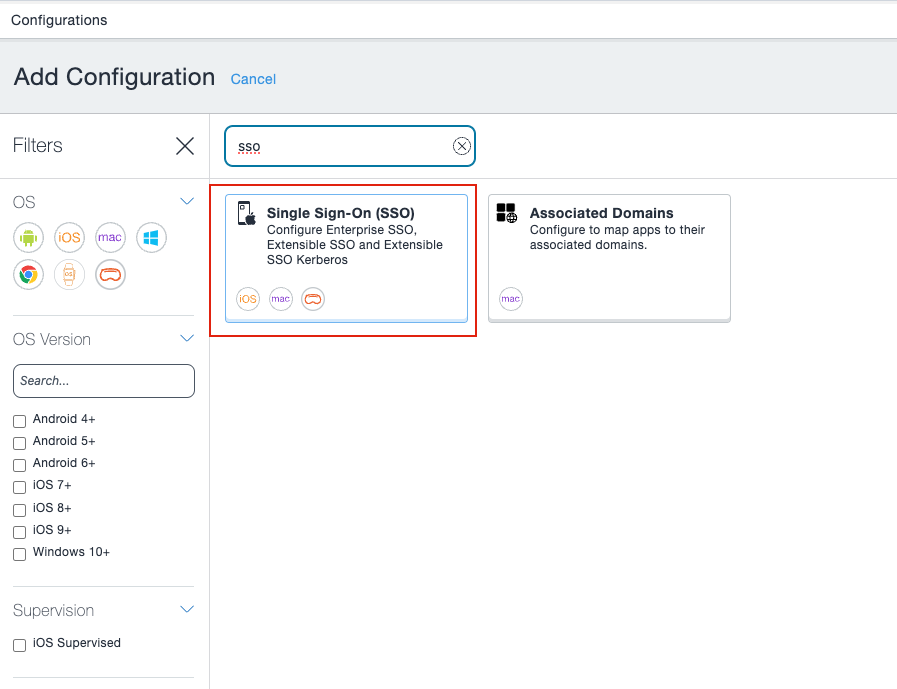
Task: Click the Cancel link
Action: point(253,79)
